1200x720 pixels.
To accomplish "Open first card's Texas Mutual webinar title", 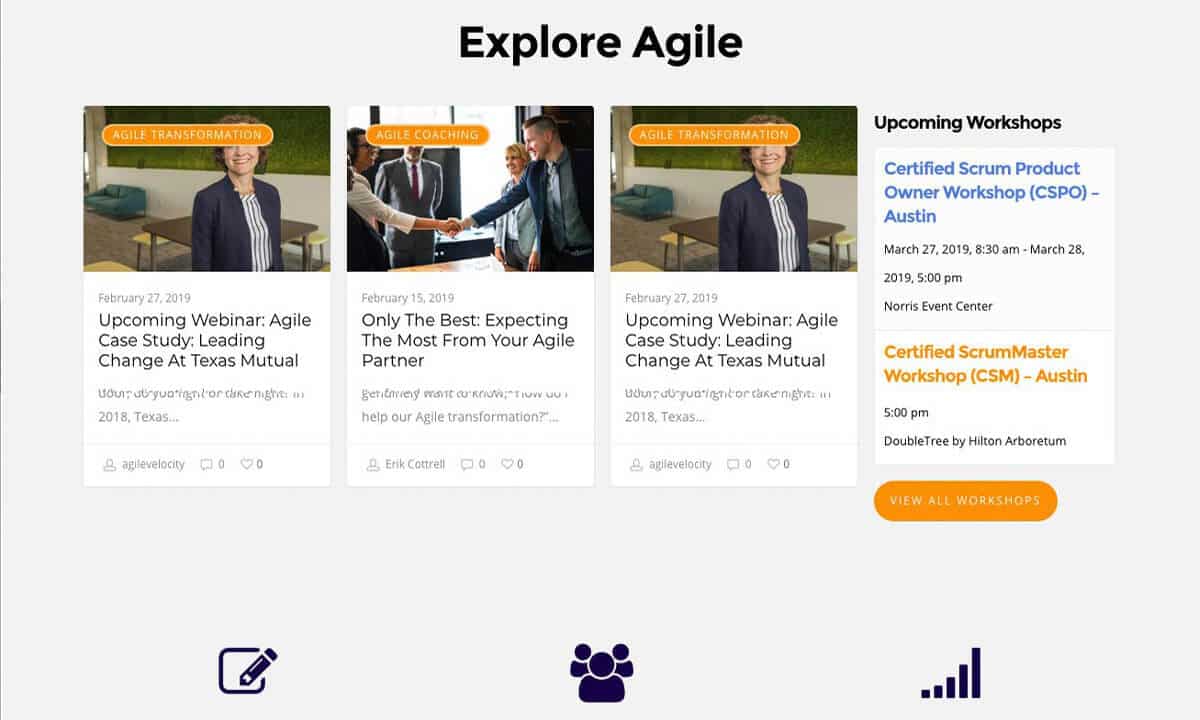I will point(204,340).
